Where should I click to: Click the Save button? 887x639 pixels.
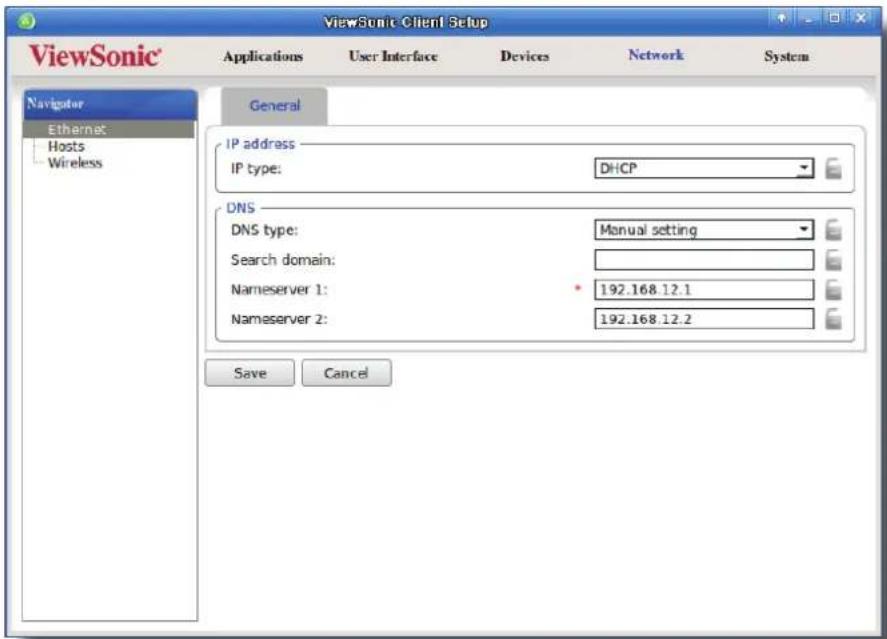pyautogui.click(x=249, y=373)
